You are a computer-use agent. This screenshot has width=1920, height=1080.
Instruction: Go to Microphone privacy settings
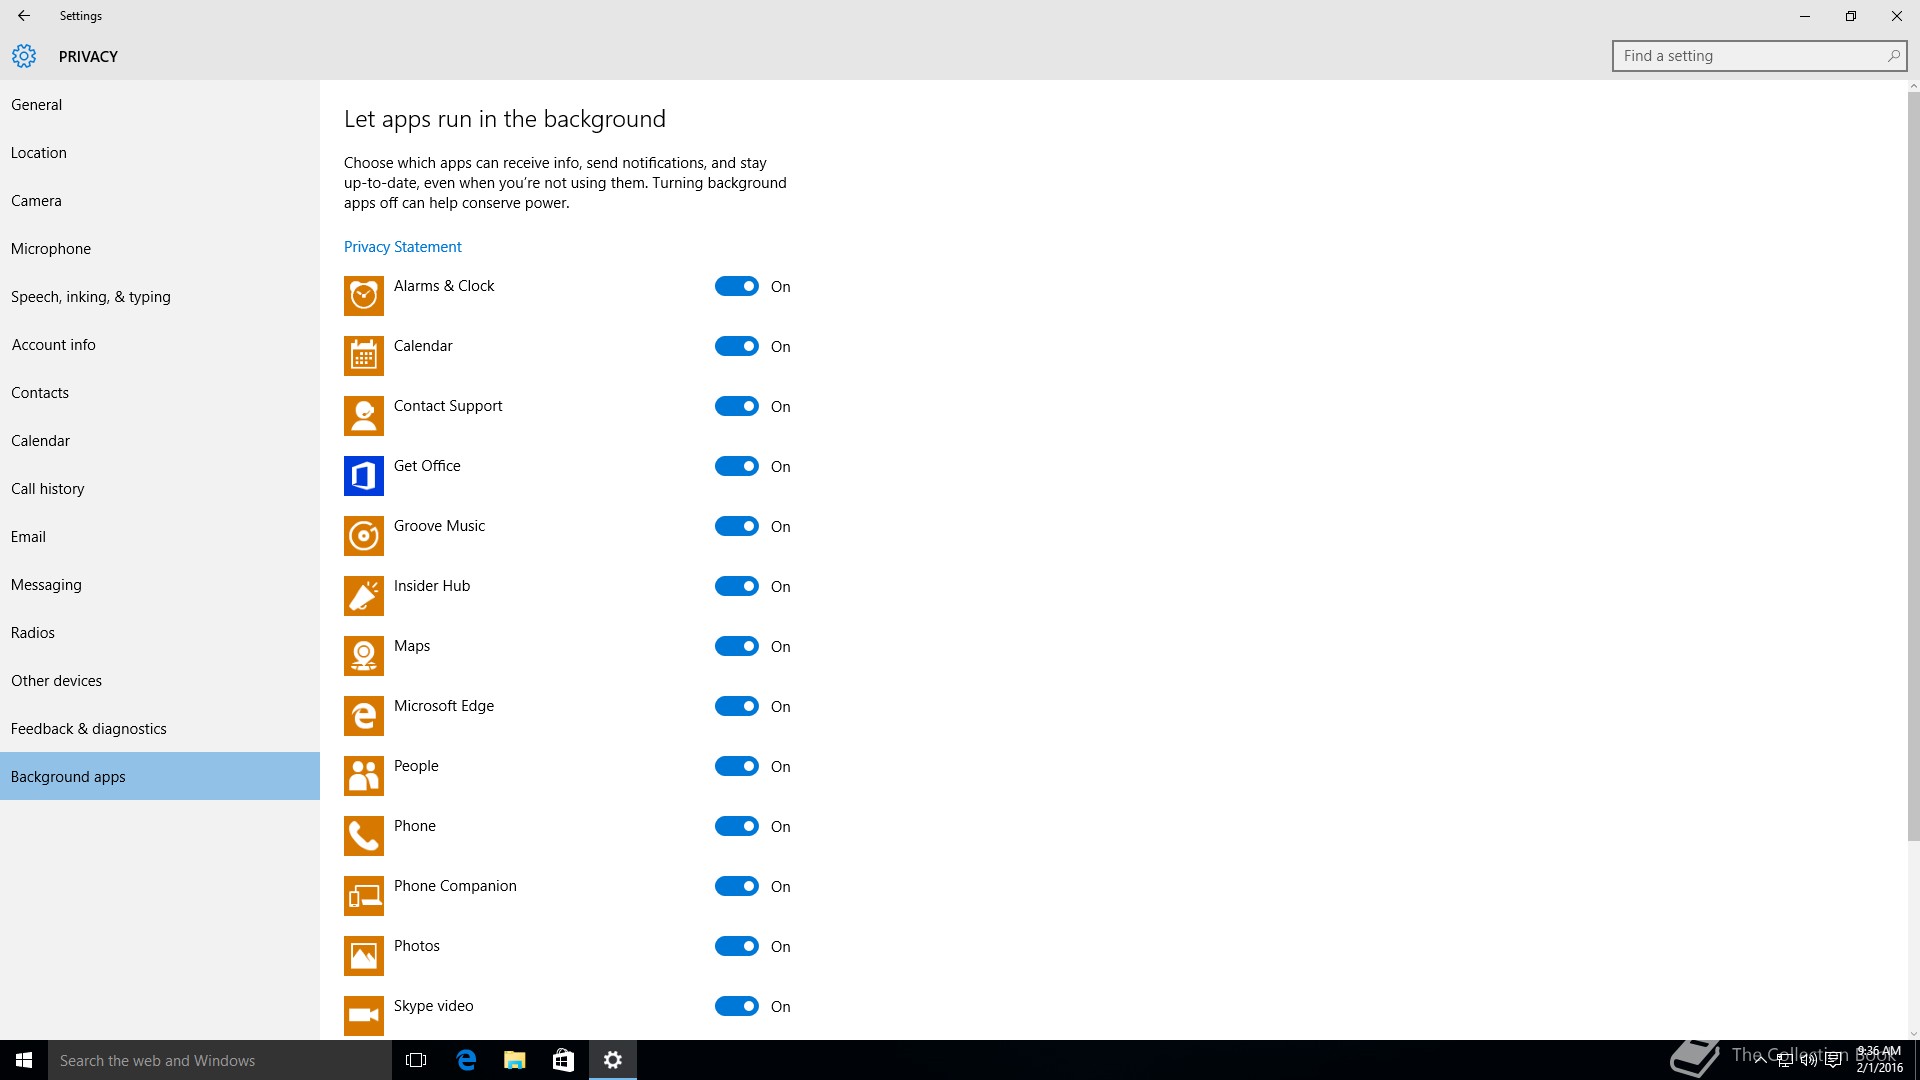coord(51,249)
